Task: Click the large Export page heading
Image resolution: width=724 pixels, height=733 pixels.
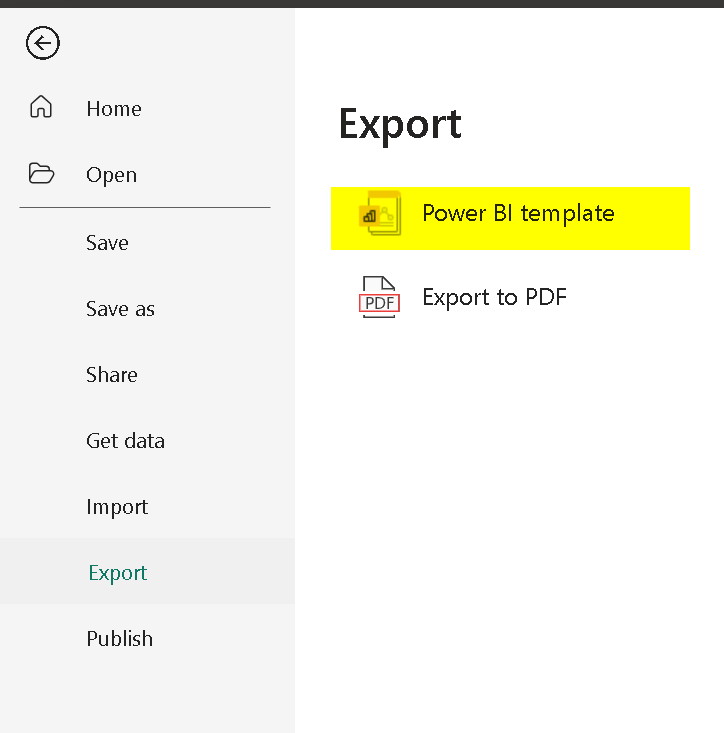Action: coord(400,124)
